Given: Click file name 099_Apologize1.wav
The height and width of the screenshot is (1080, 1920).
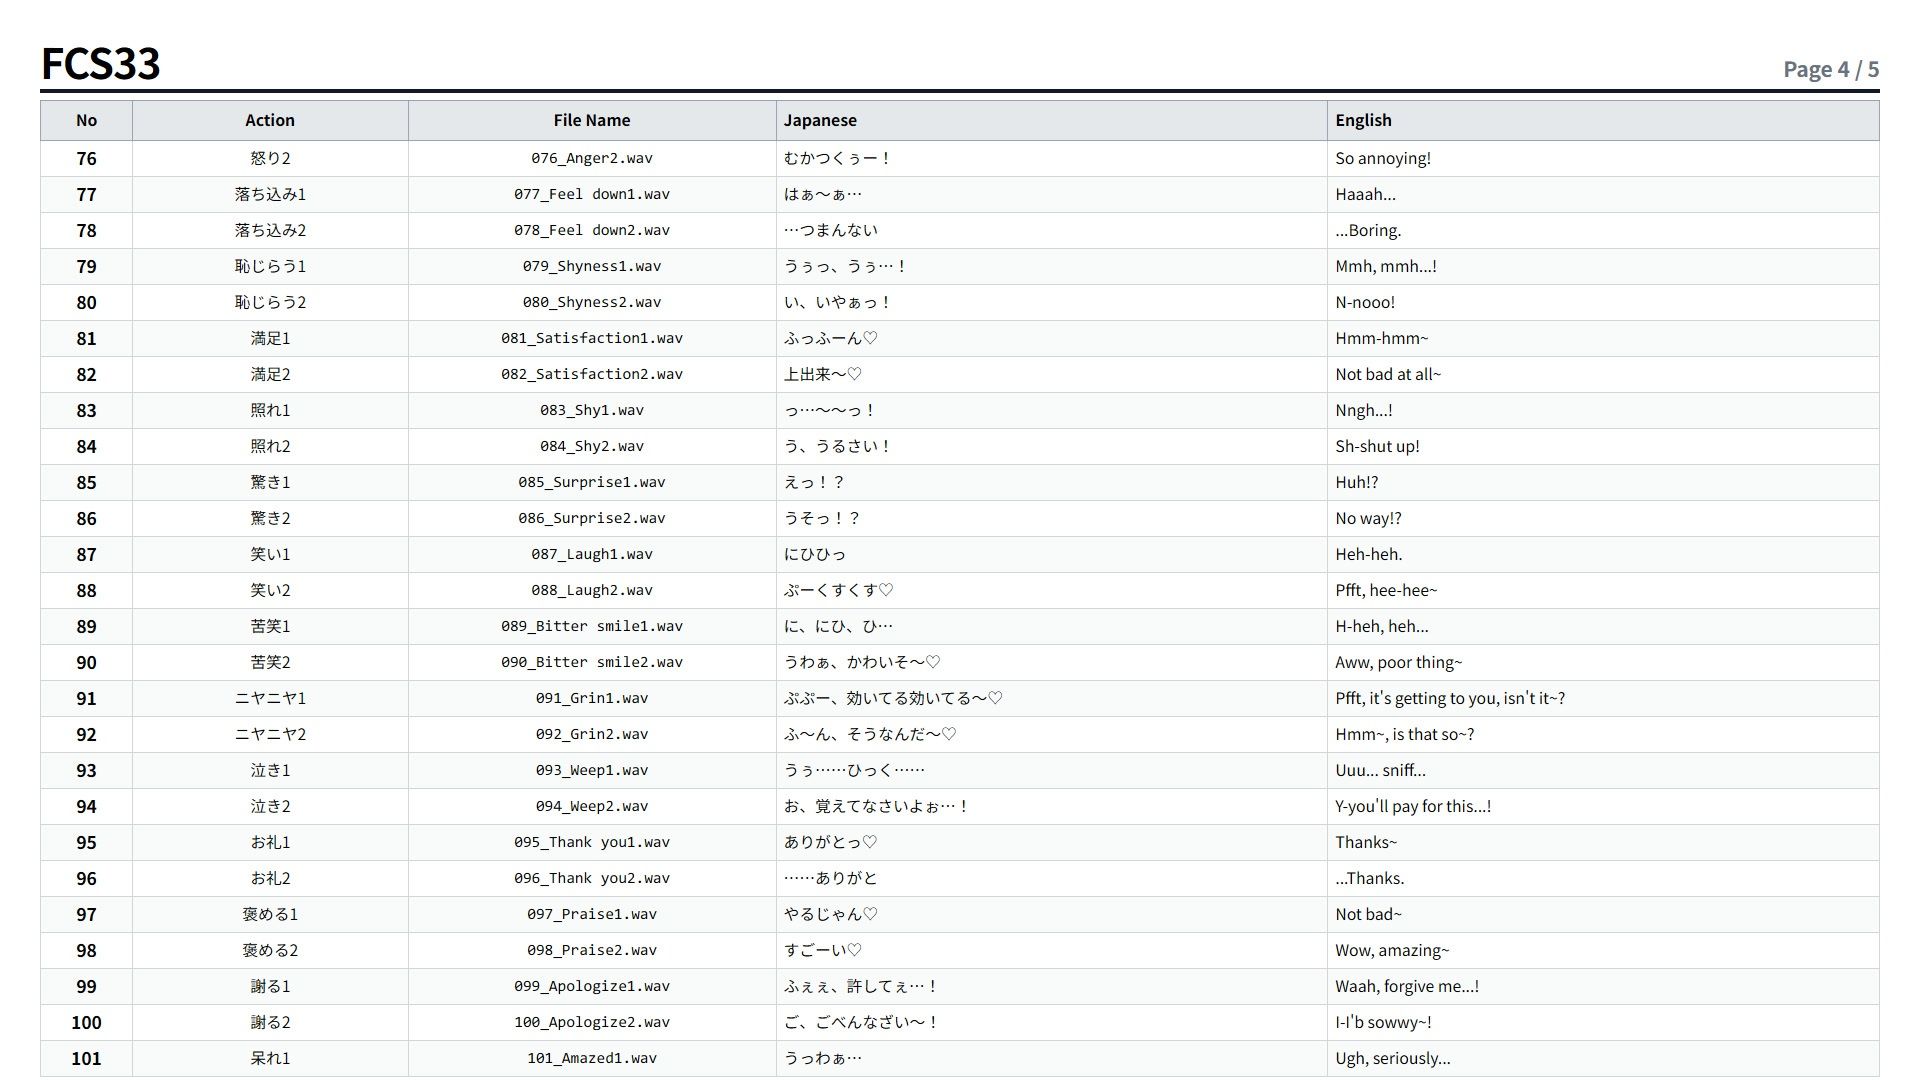Looking at the screenshot, I should point(592,986).
